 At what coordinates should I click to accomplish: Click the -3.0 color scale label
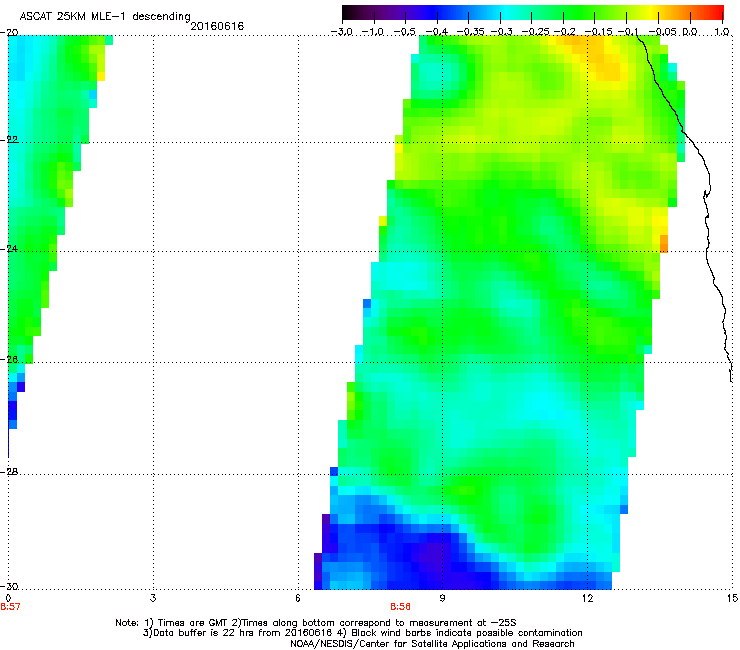(342, 32)
